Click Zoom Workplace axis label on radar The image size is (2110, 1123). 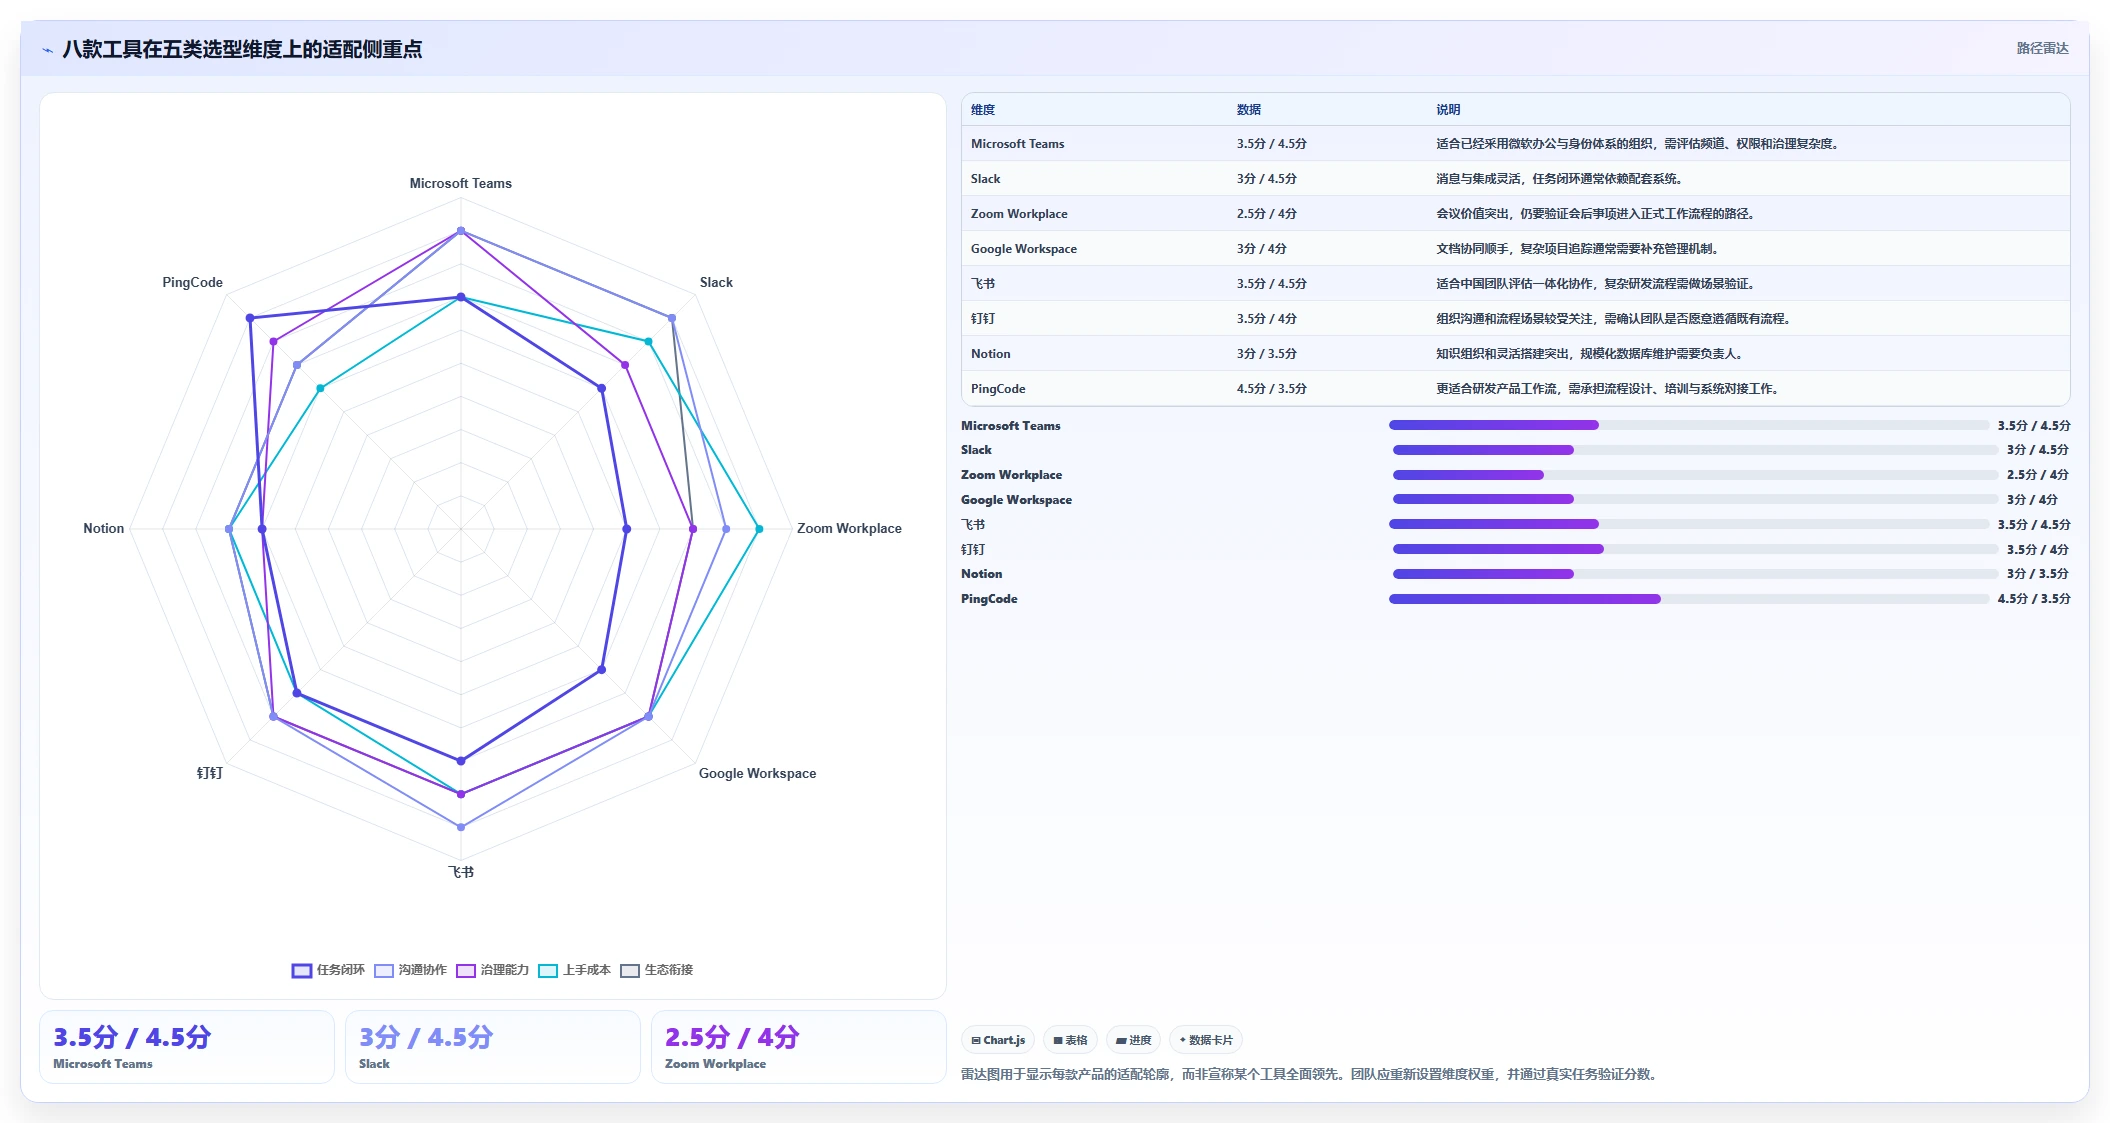(x=849, y=528)
